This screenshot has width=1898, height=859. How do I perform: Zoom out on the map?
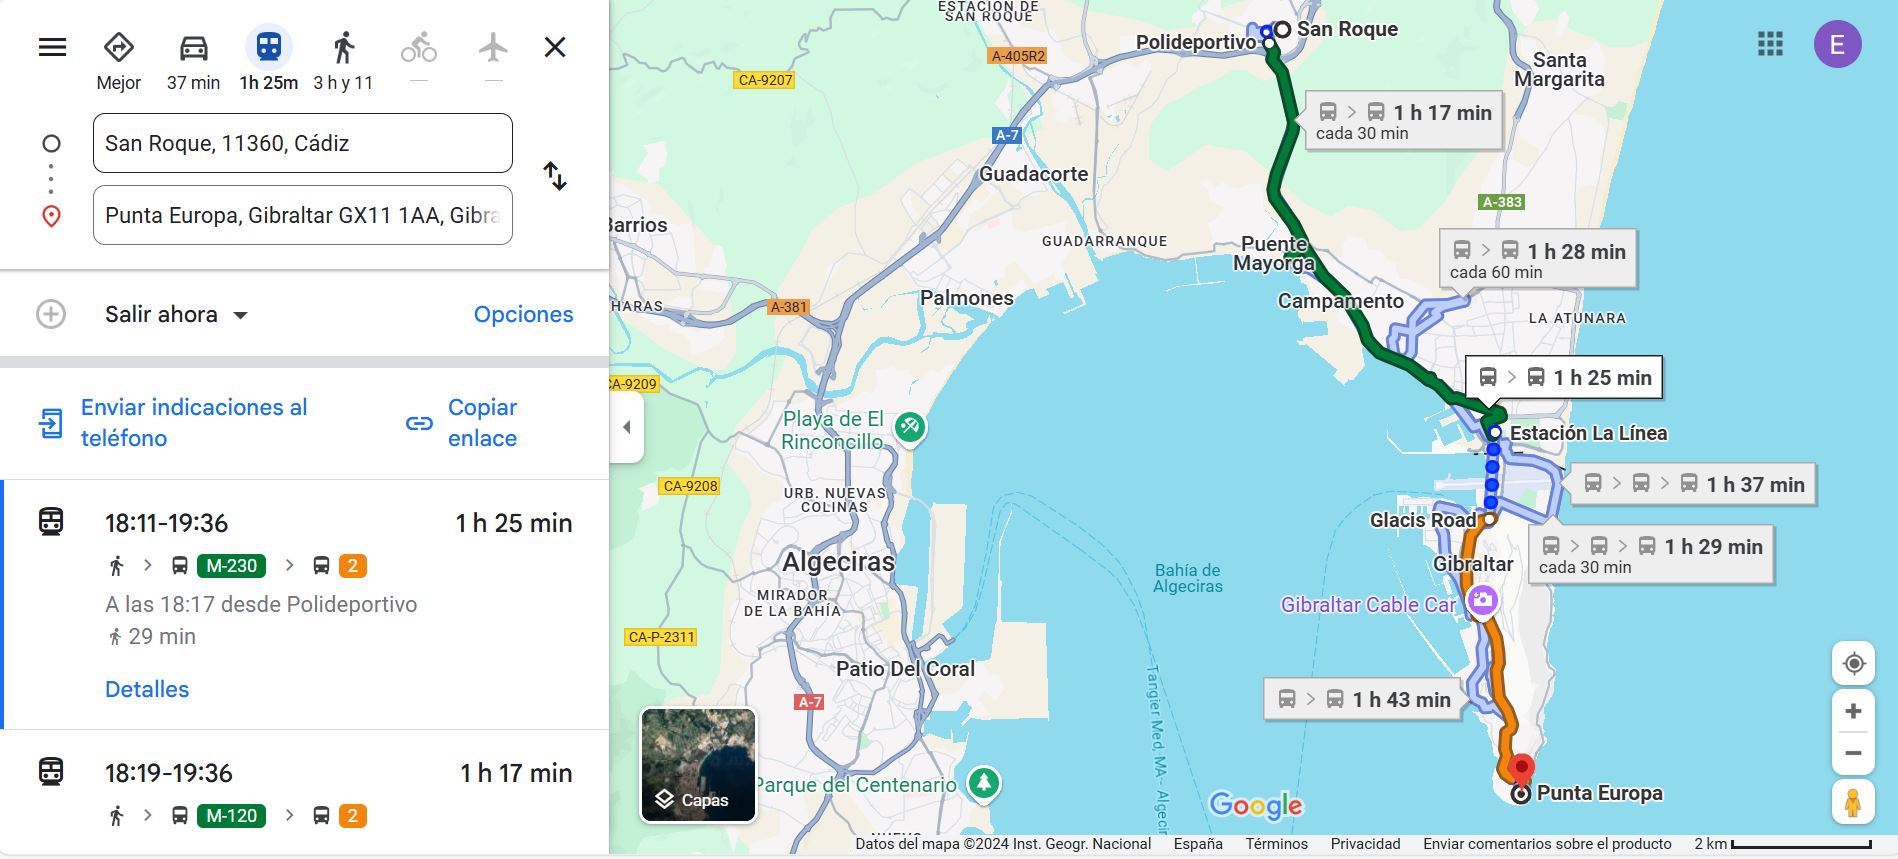pyautogui.click(x=1853, y=753)
